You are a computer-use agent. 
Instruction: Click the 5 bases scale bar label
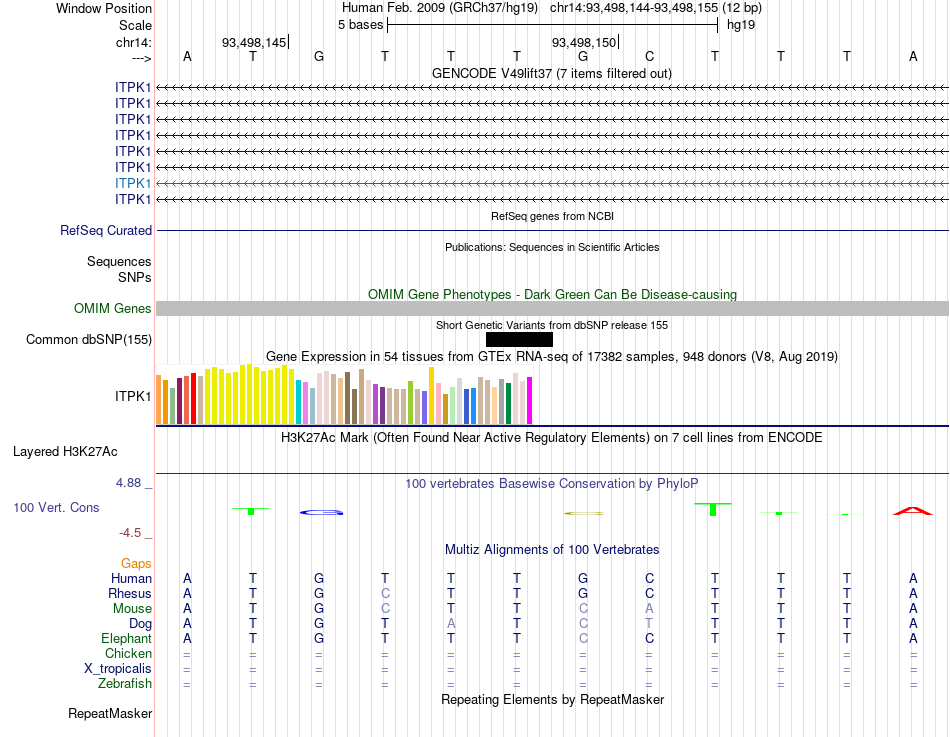pyautogui.click(x=360, y=25)
